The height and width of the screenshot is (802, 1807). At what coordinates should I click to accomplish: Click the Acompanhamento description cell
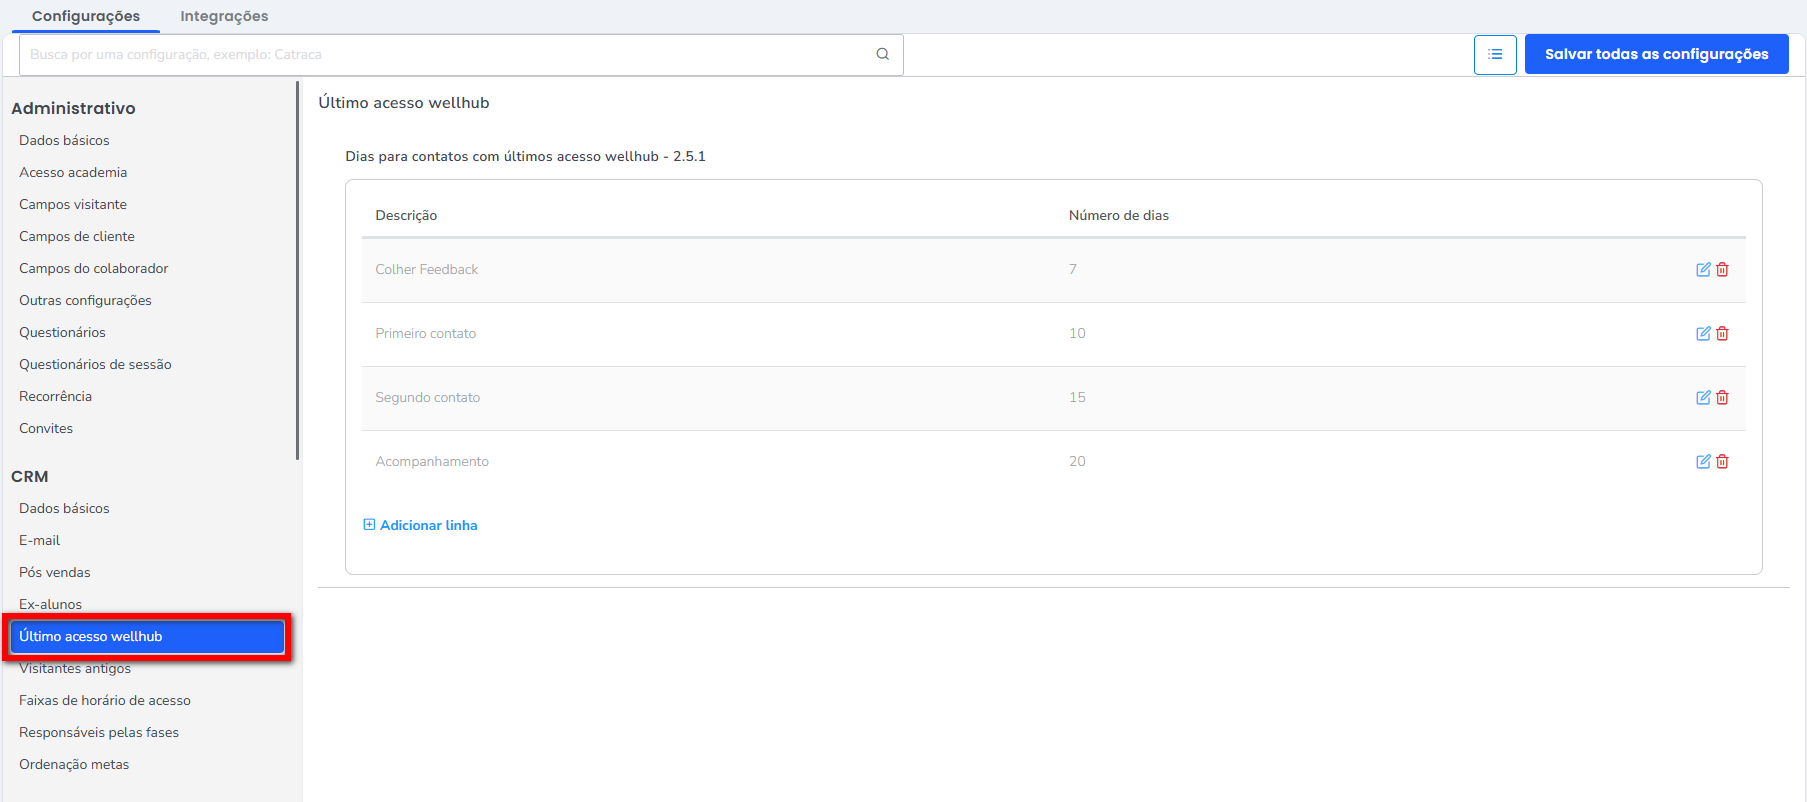coord(432,461)
